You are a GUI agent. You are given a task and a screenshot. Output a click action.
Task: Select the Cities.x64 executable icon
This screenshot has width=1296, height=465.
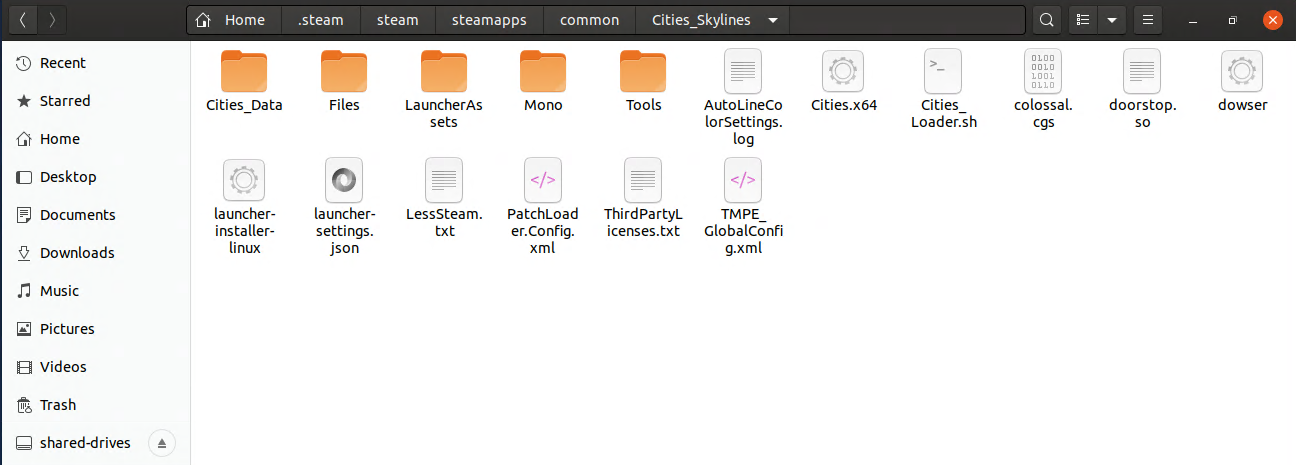click(843, 72)
